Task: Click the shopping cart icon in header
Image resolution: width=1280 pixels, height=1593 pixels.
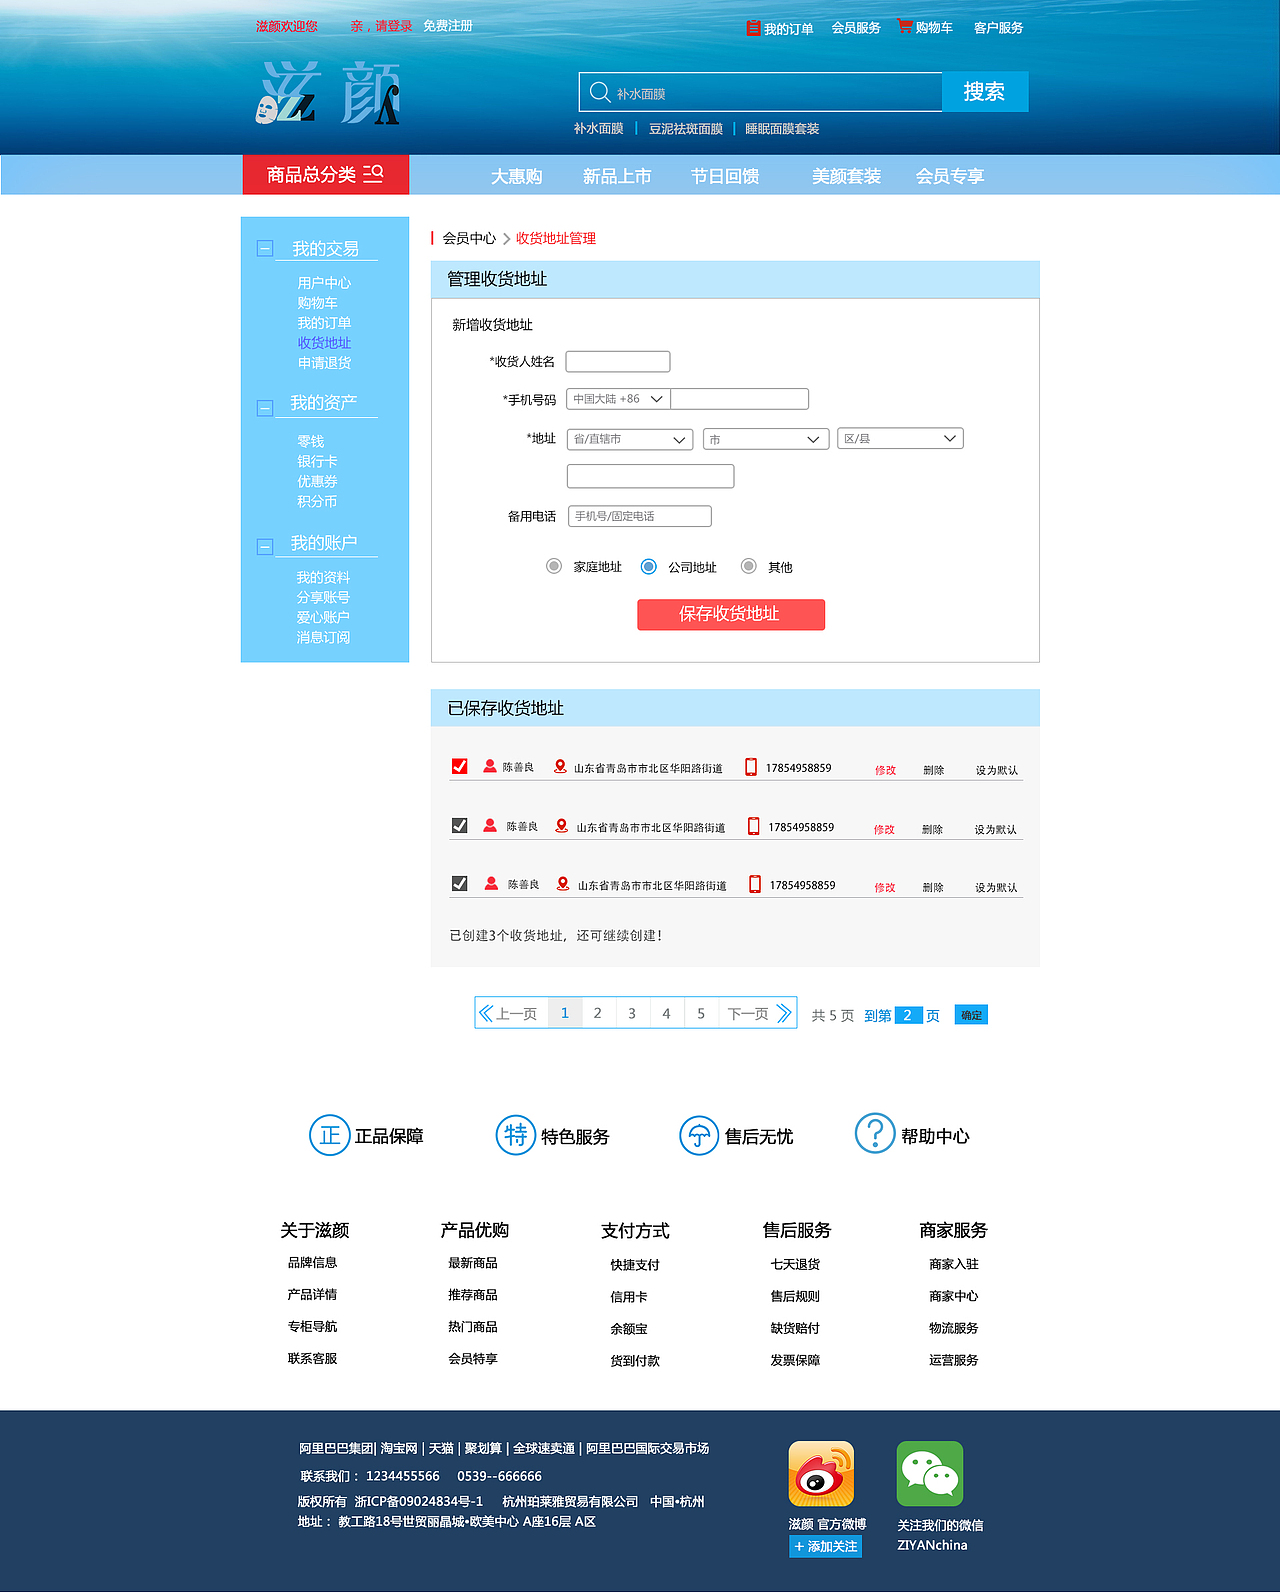Action: 905,26
